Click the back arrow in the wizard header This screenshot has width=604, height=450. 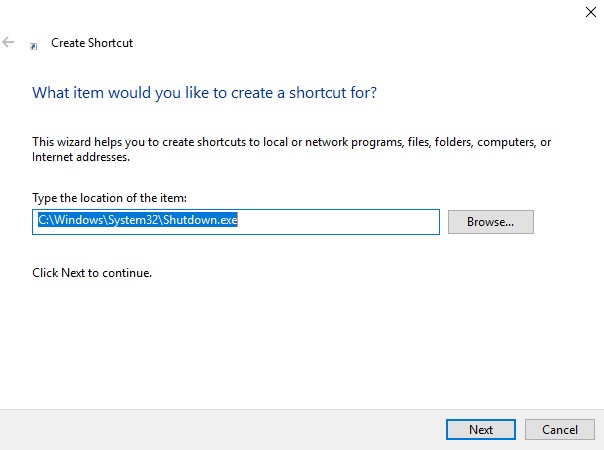point(9,43)
